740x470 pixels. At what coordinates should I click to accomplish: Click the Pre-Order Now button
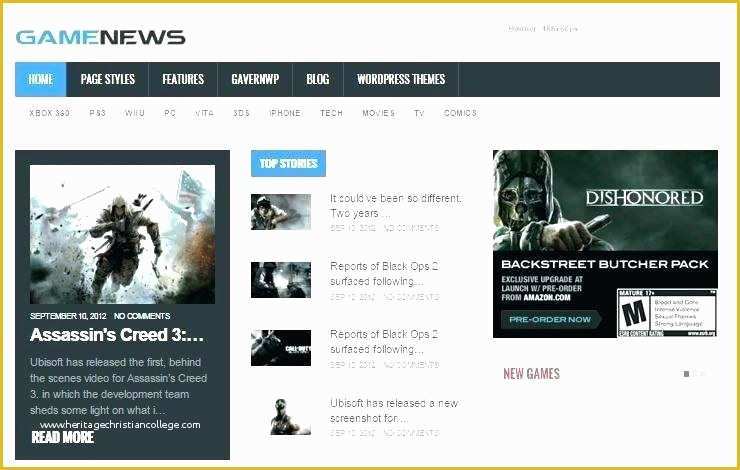pos(550,319)
